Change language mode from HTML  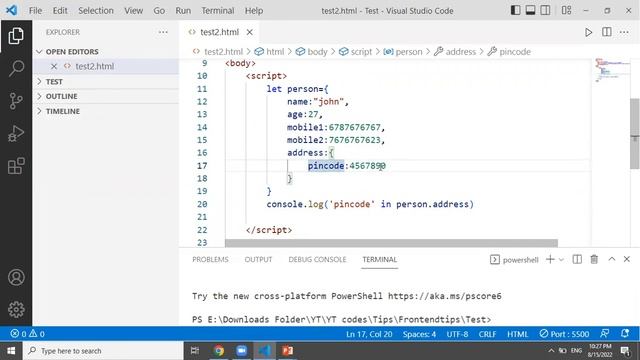(x=518, y=334)
